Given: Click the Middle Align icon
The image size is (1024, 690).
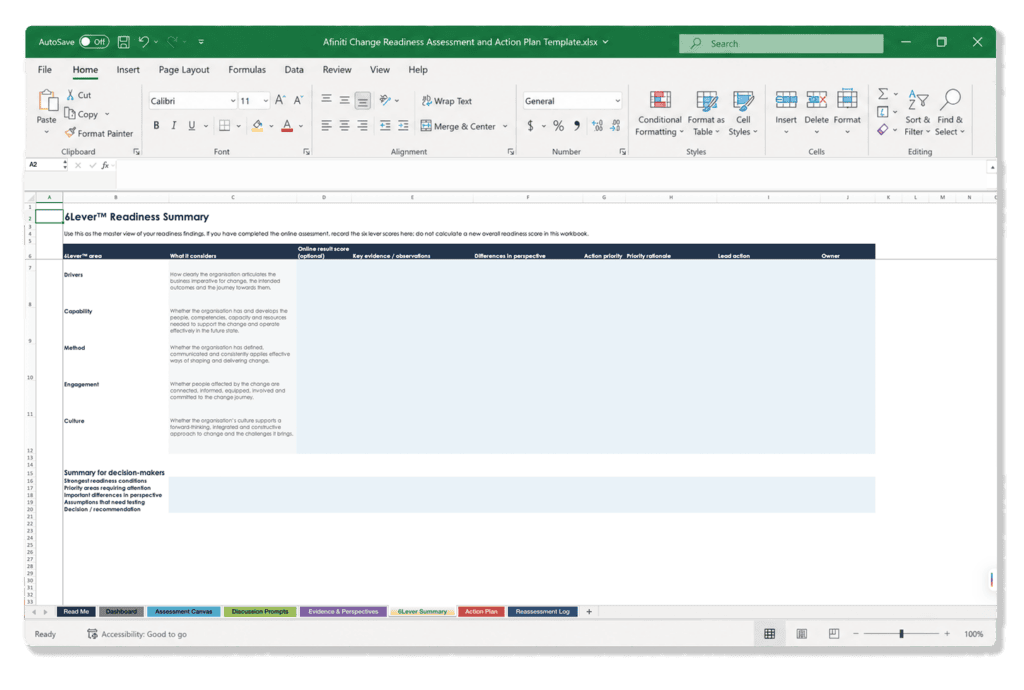Looking at the screenshot, I should [x=344, y=100].
